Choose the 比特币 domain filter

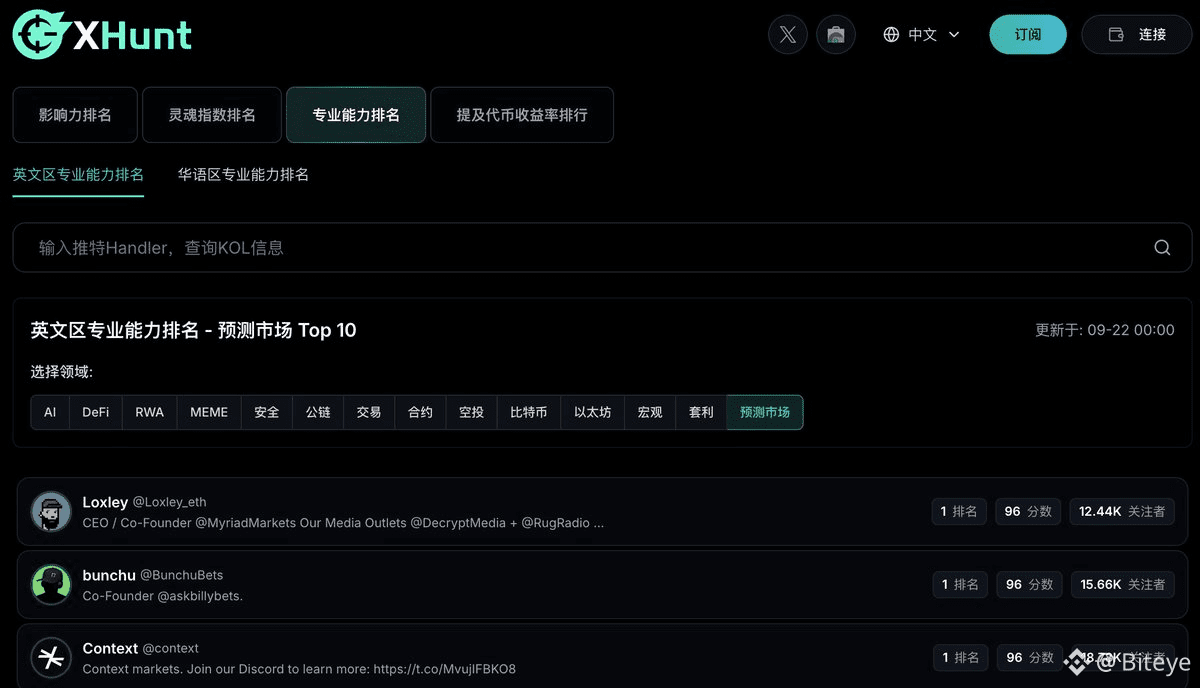[x=529, y=412]
